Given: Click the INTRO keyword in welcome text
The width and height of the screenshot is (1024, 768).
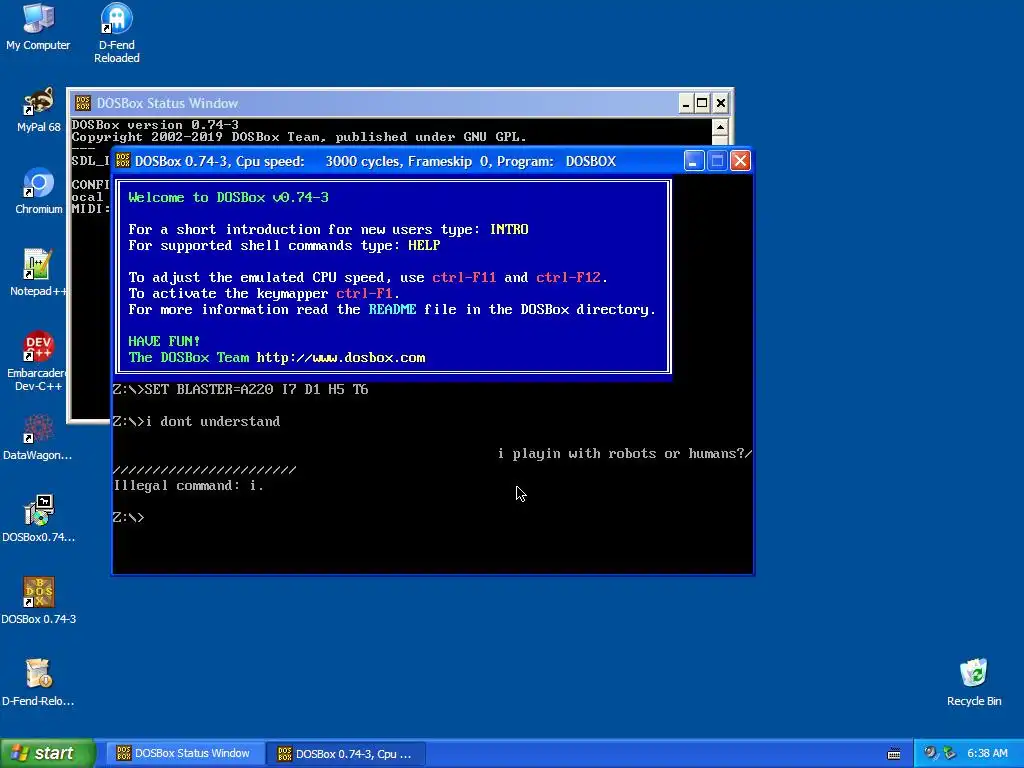Looking at the screenshot, I should [509, 230].
